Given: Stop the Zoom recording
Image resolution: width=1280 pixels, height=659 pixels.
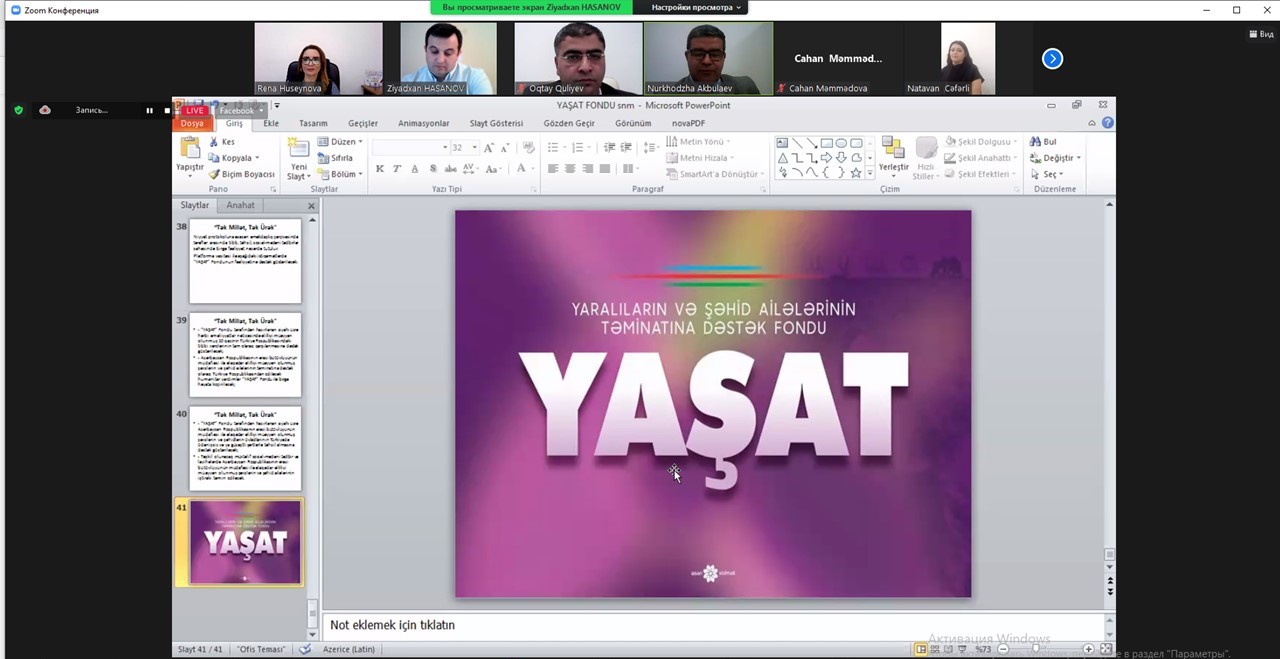Looking at the screenshot, I should 167,110.
